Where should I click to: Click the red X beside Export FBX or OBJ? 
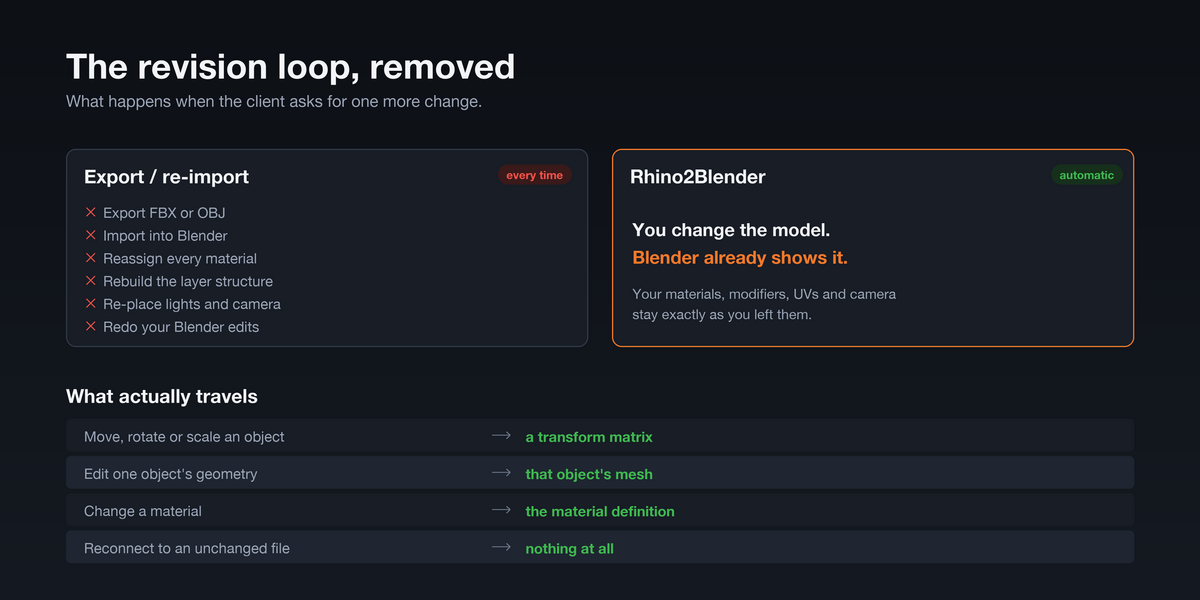(x=90, y=212)
